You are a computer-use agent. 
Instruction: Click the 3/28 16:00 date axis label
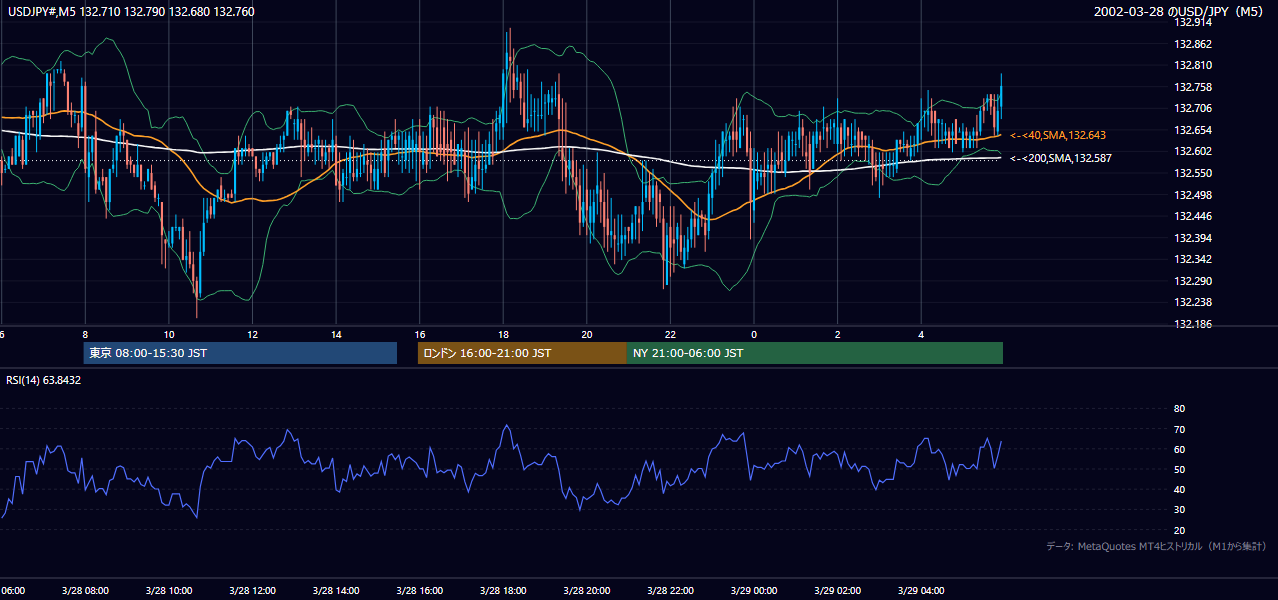(x=420, y=591)
